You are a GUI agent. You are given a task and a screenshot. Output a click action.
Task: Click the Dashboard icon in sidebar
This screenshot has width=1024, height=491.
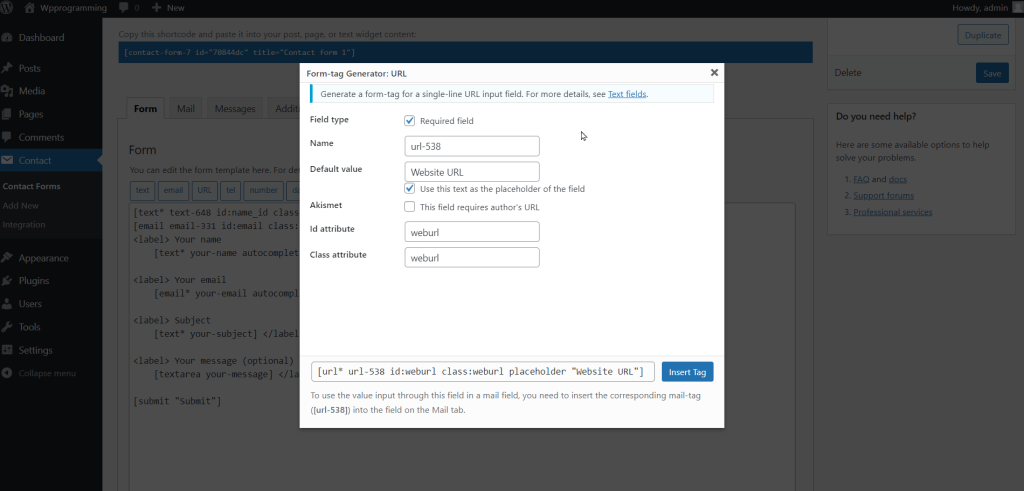click(x=8, y=38)
